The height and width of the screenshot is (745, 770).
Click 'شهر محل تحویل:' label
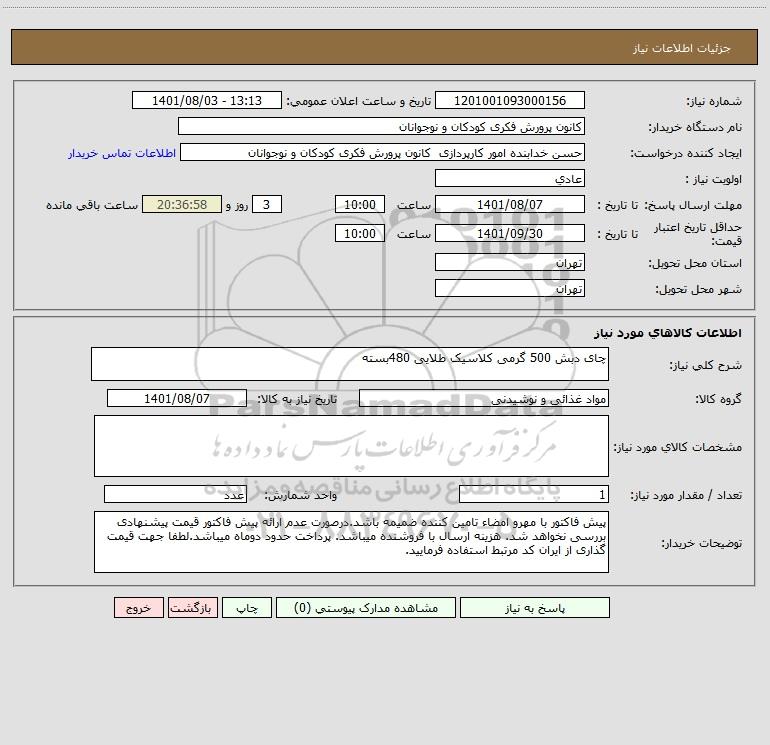(699, 290)
